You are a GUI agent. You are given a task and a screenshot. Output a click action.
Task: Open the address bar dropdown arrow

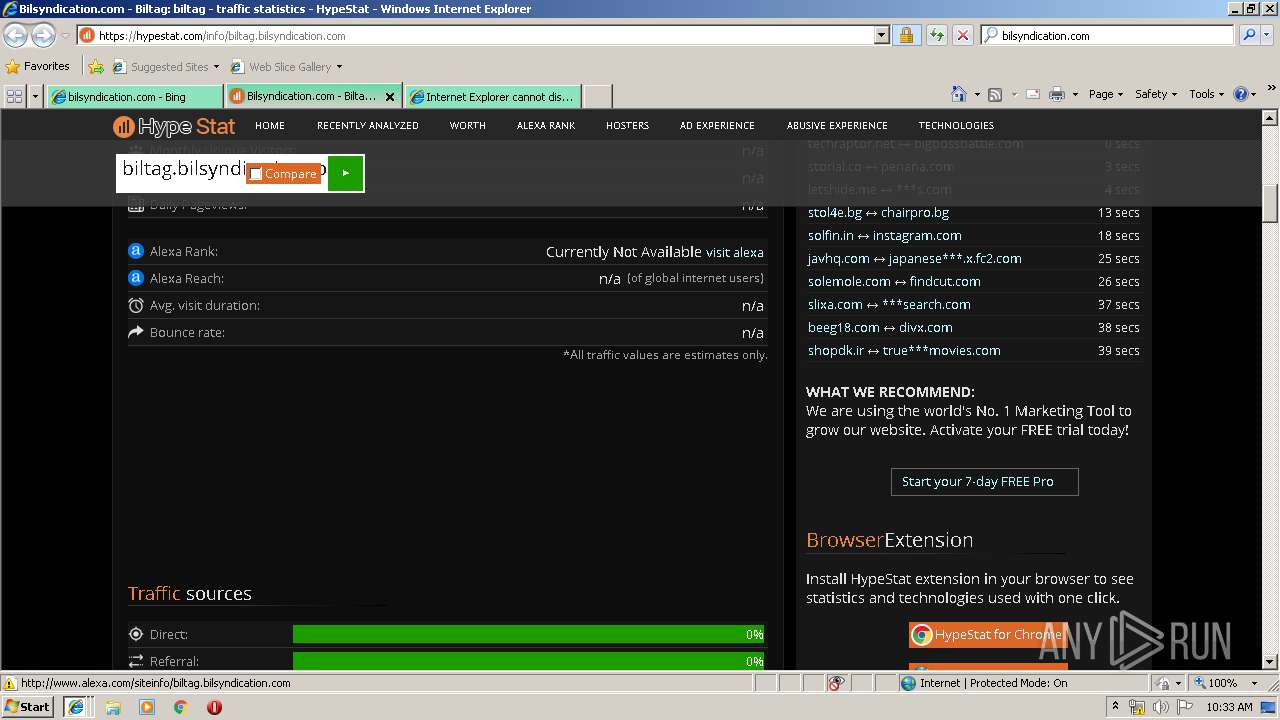pyautogui.click(x=881, y=35)
